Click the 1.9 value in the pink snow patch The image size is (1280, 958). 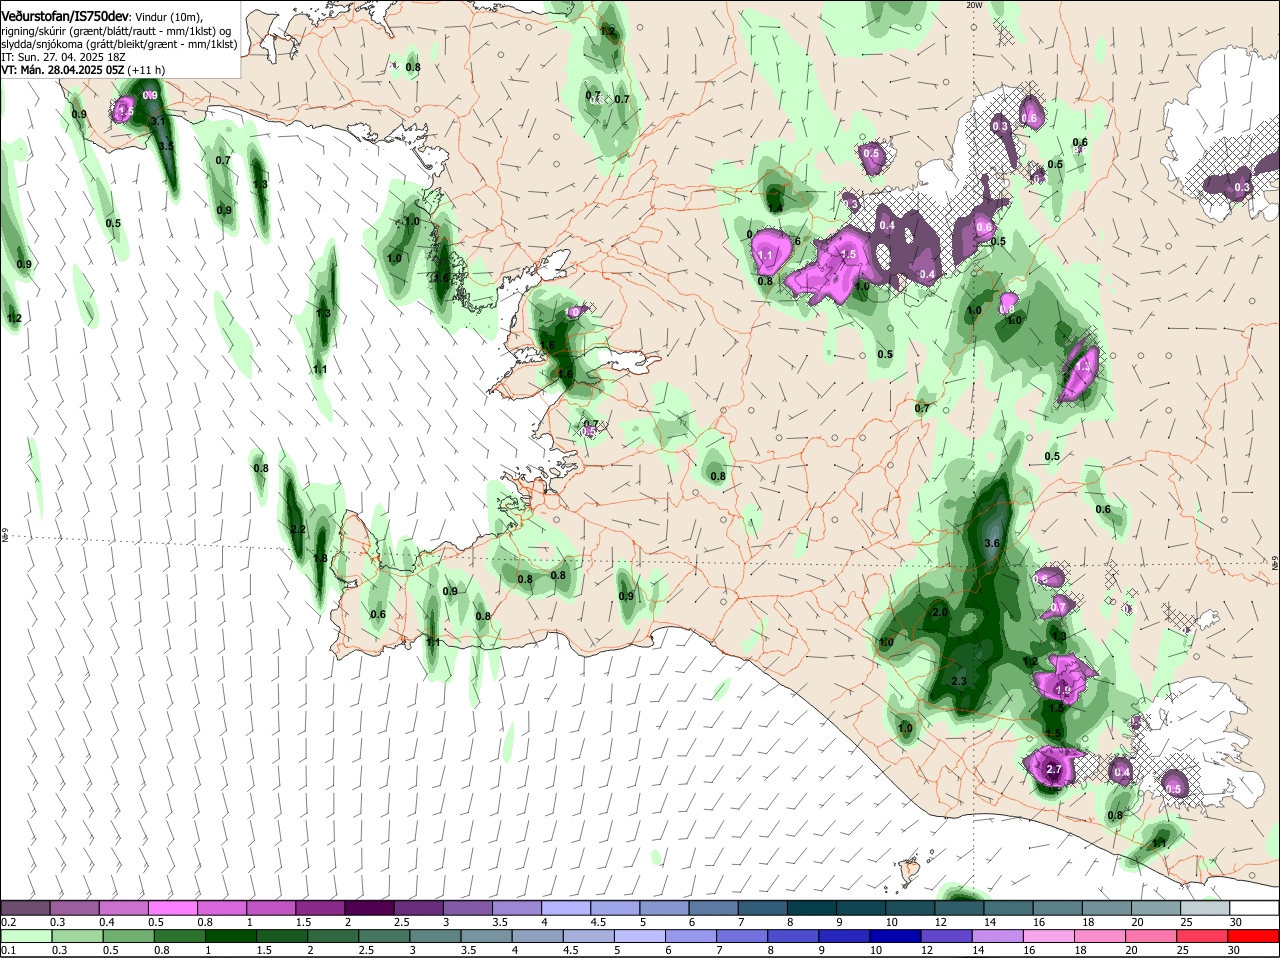pos(1064,690)
